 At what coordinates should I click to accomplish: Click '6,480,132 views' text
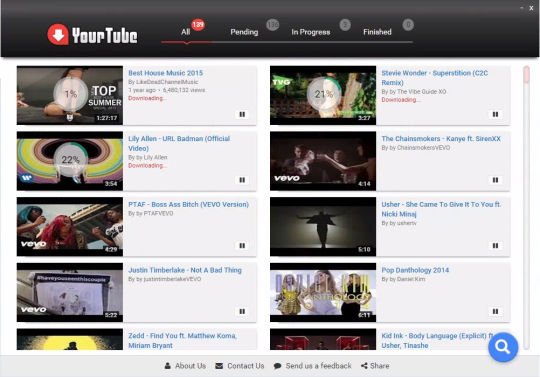point(184,90)
